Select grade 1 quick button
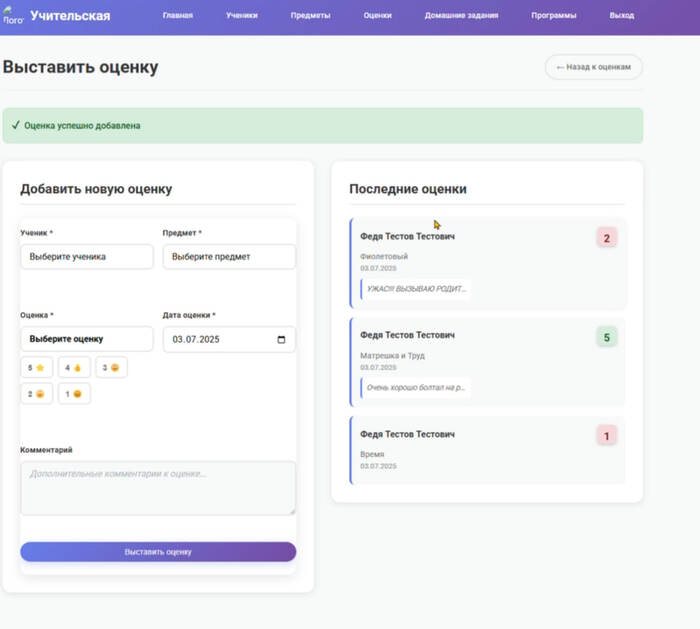 74,394
